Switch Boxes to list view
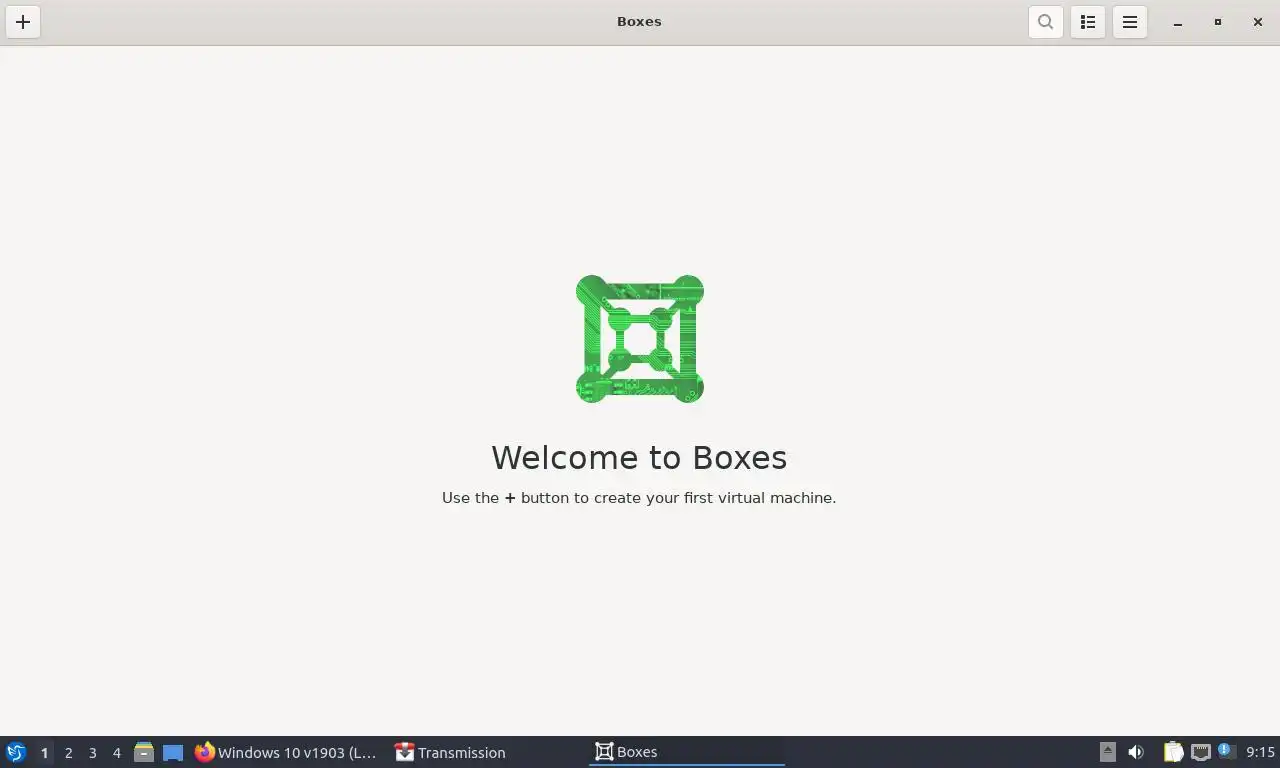Image resolution: width=1280 pixels, height=768 pixels. click(x=1088, y=22)
